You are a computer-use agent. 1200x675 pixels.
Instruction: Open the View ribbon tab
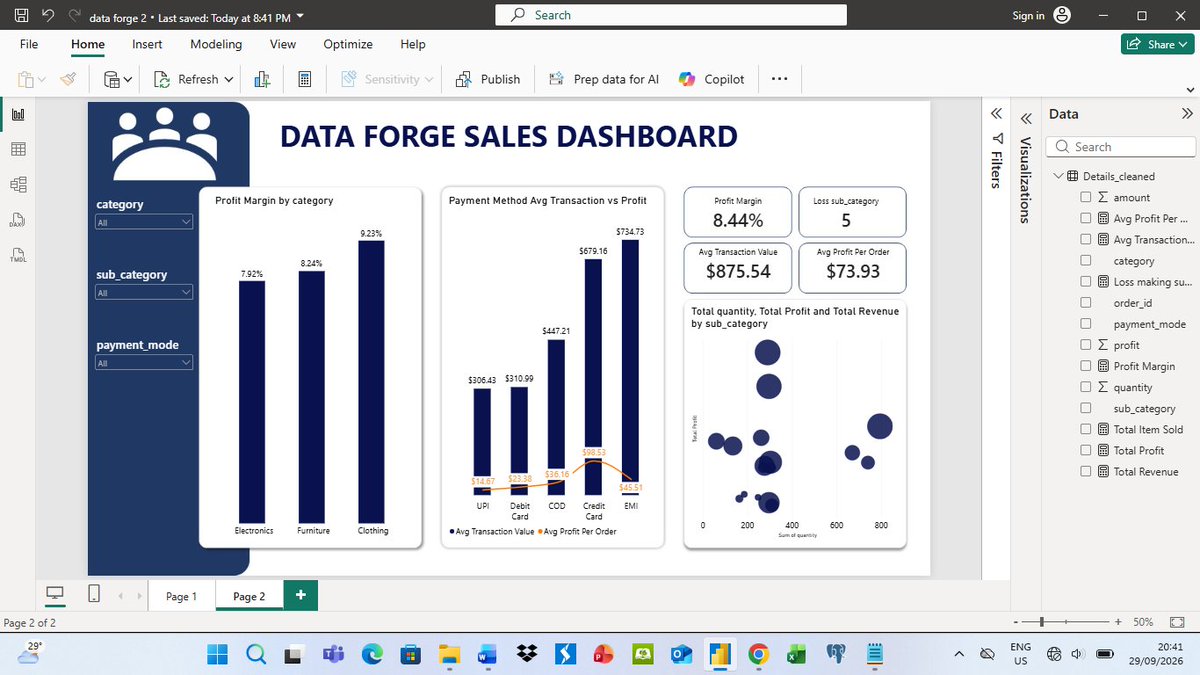coord(283,44)
